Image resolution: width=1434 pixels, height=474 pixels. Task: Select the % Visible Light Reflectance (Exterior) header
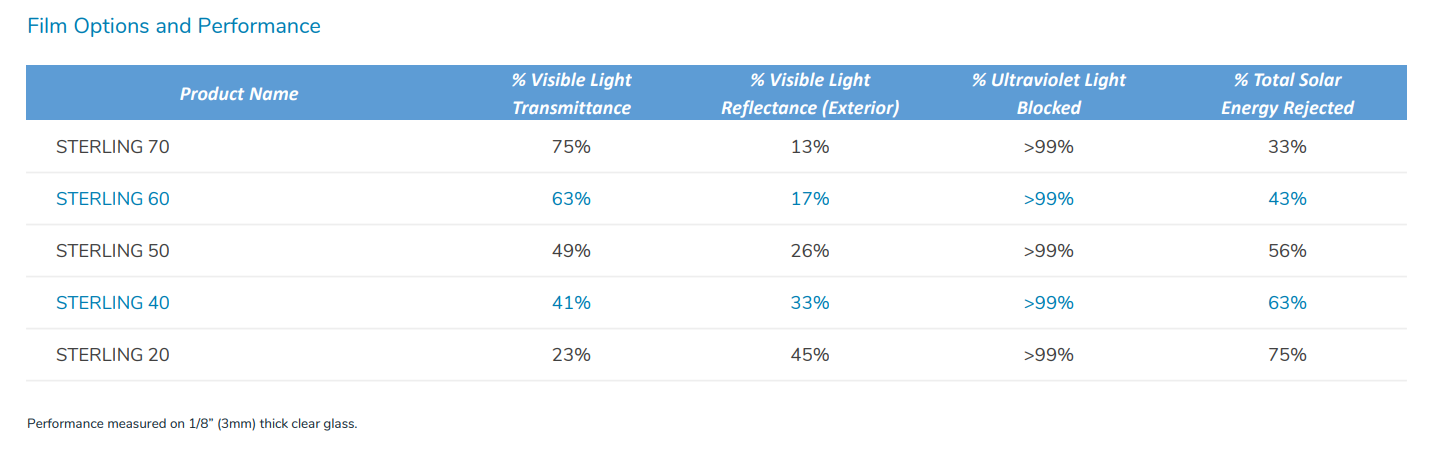[x=810, y=94]
